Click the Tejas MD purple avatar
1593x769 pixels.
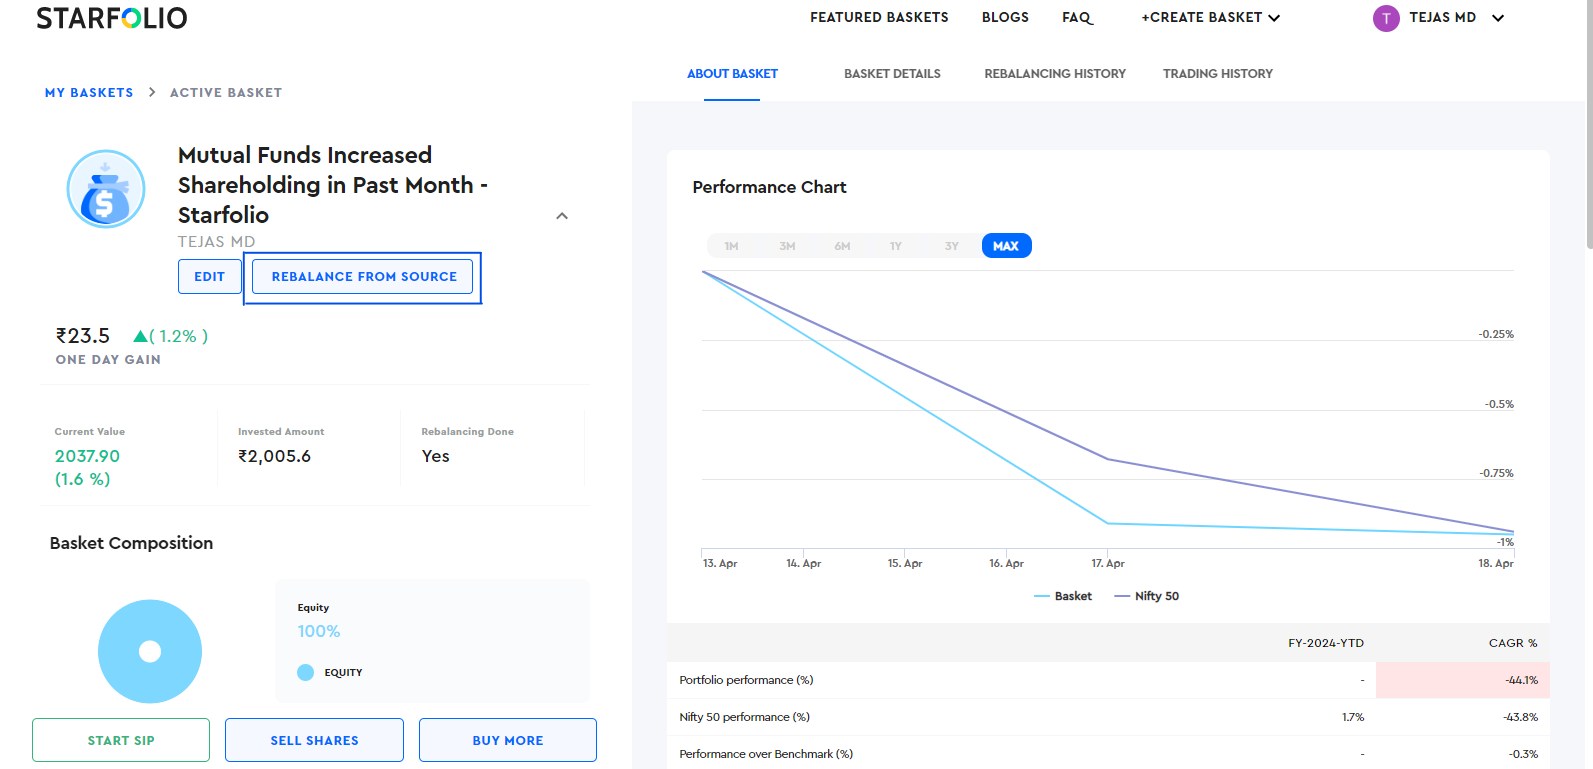1386,18
